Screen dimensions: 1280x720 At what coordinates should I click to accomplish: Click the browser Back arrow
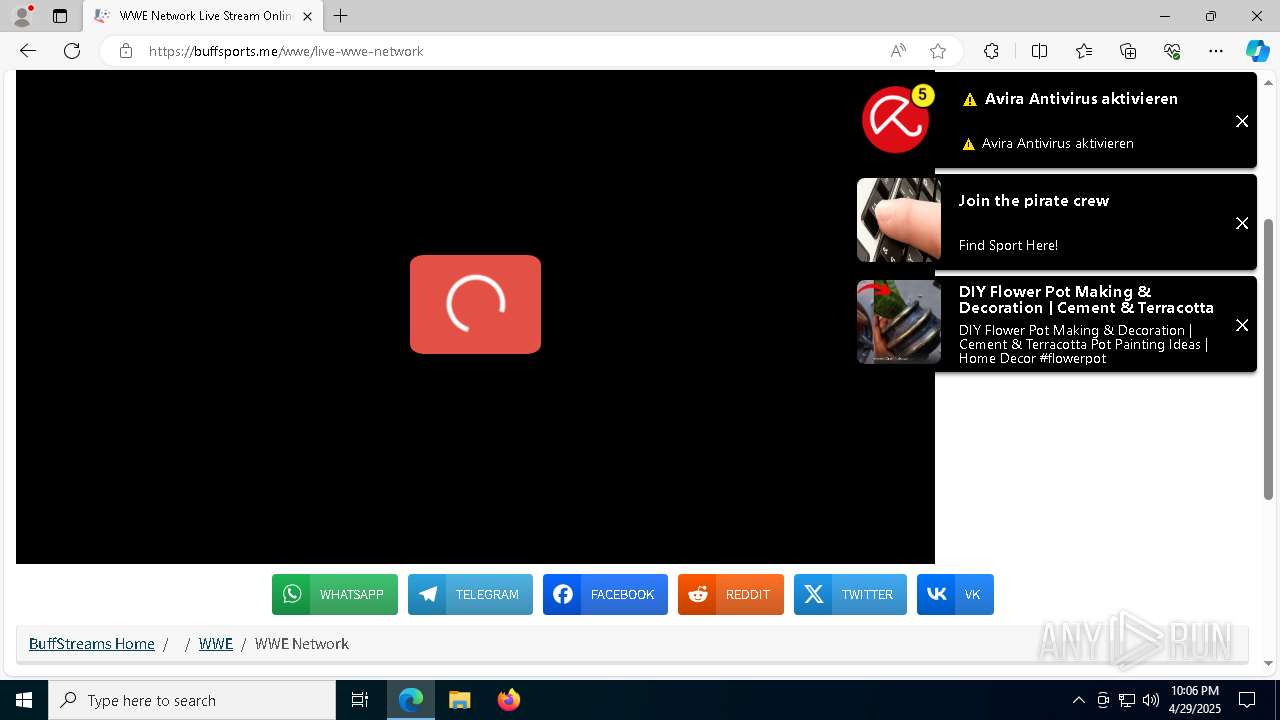pyautogui.click(x=28, y=51)
